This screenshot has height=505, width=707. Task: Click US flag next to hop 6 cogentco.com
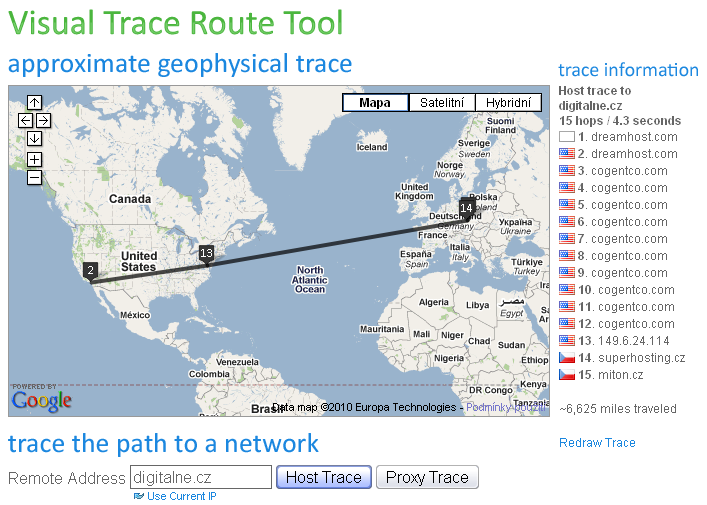click(x=567, y=222)
